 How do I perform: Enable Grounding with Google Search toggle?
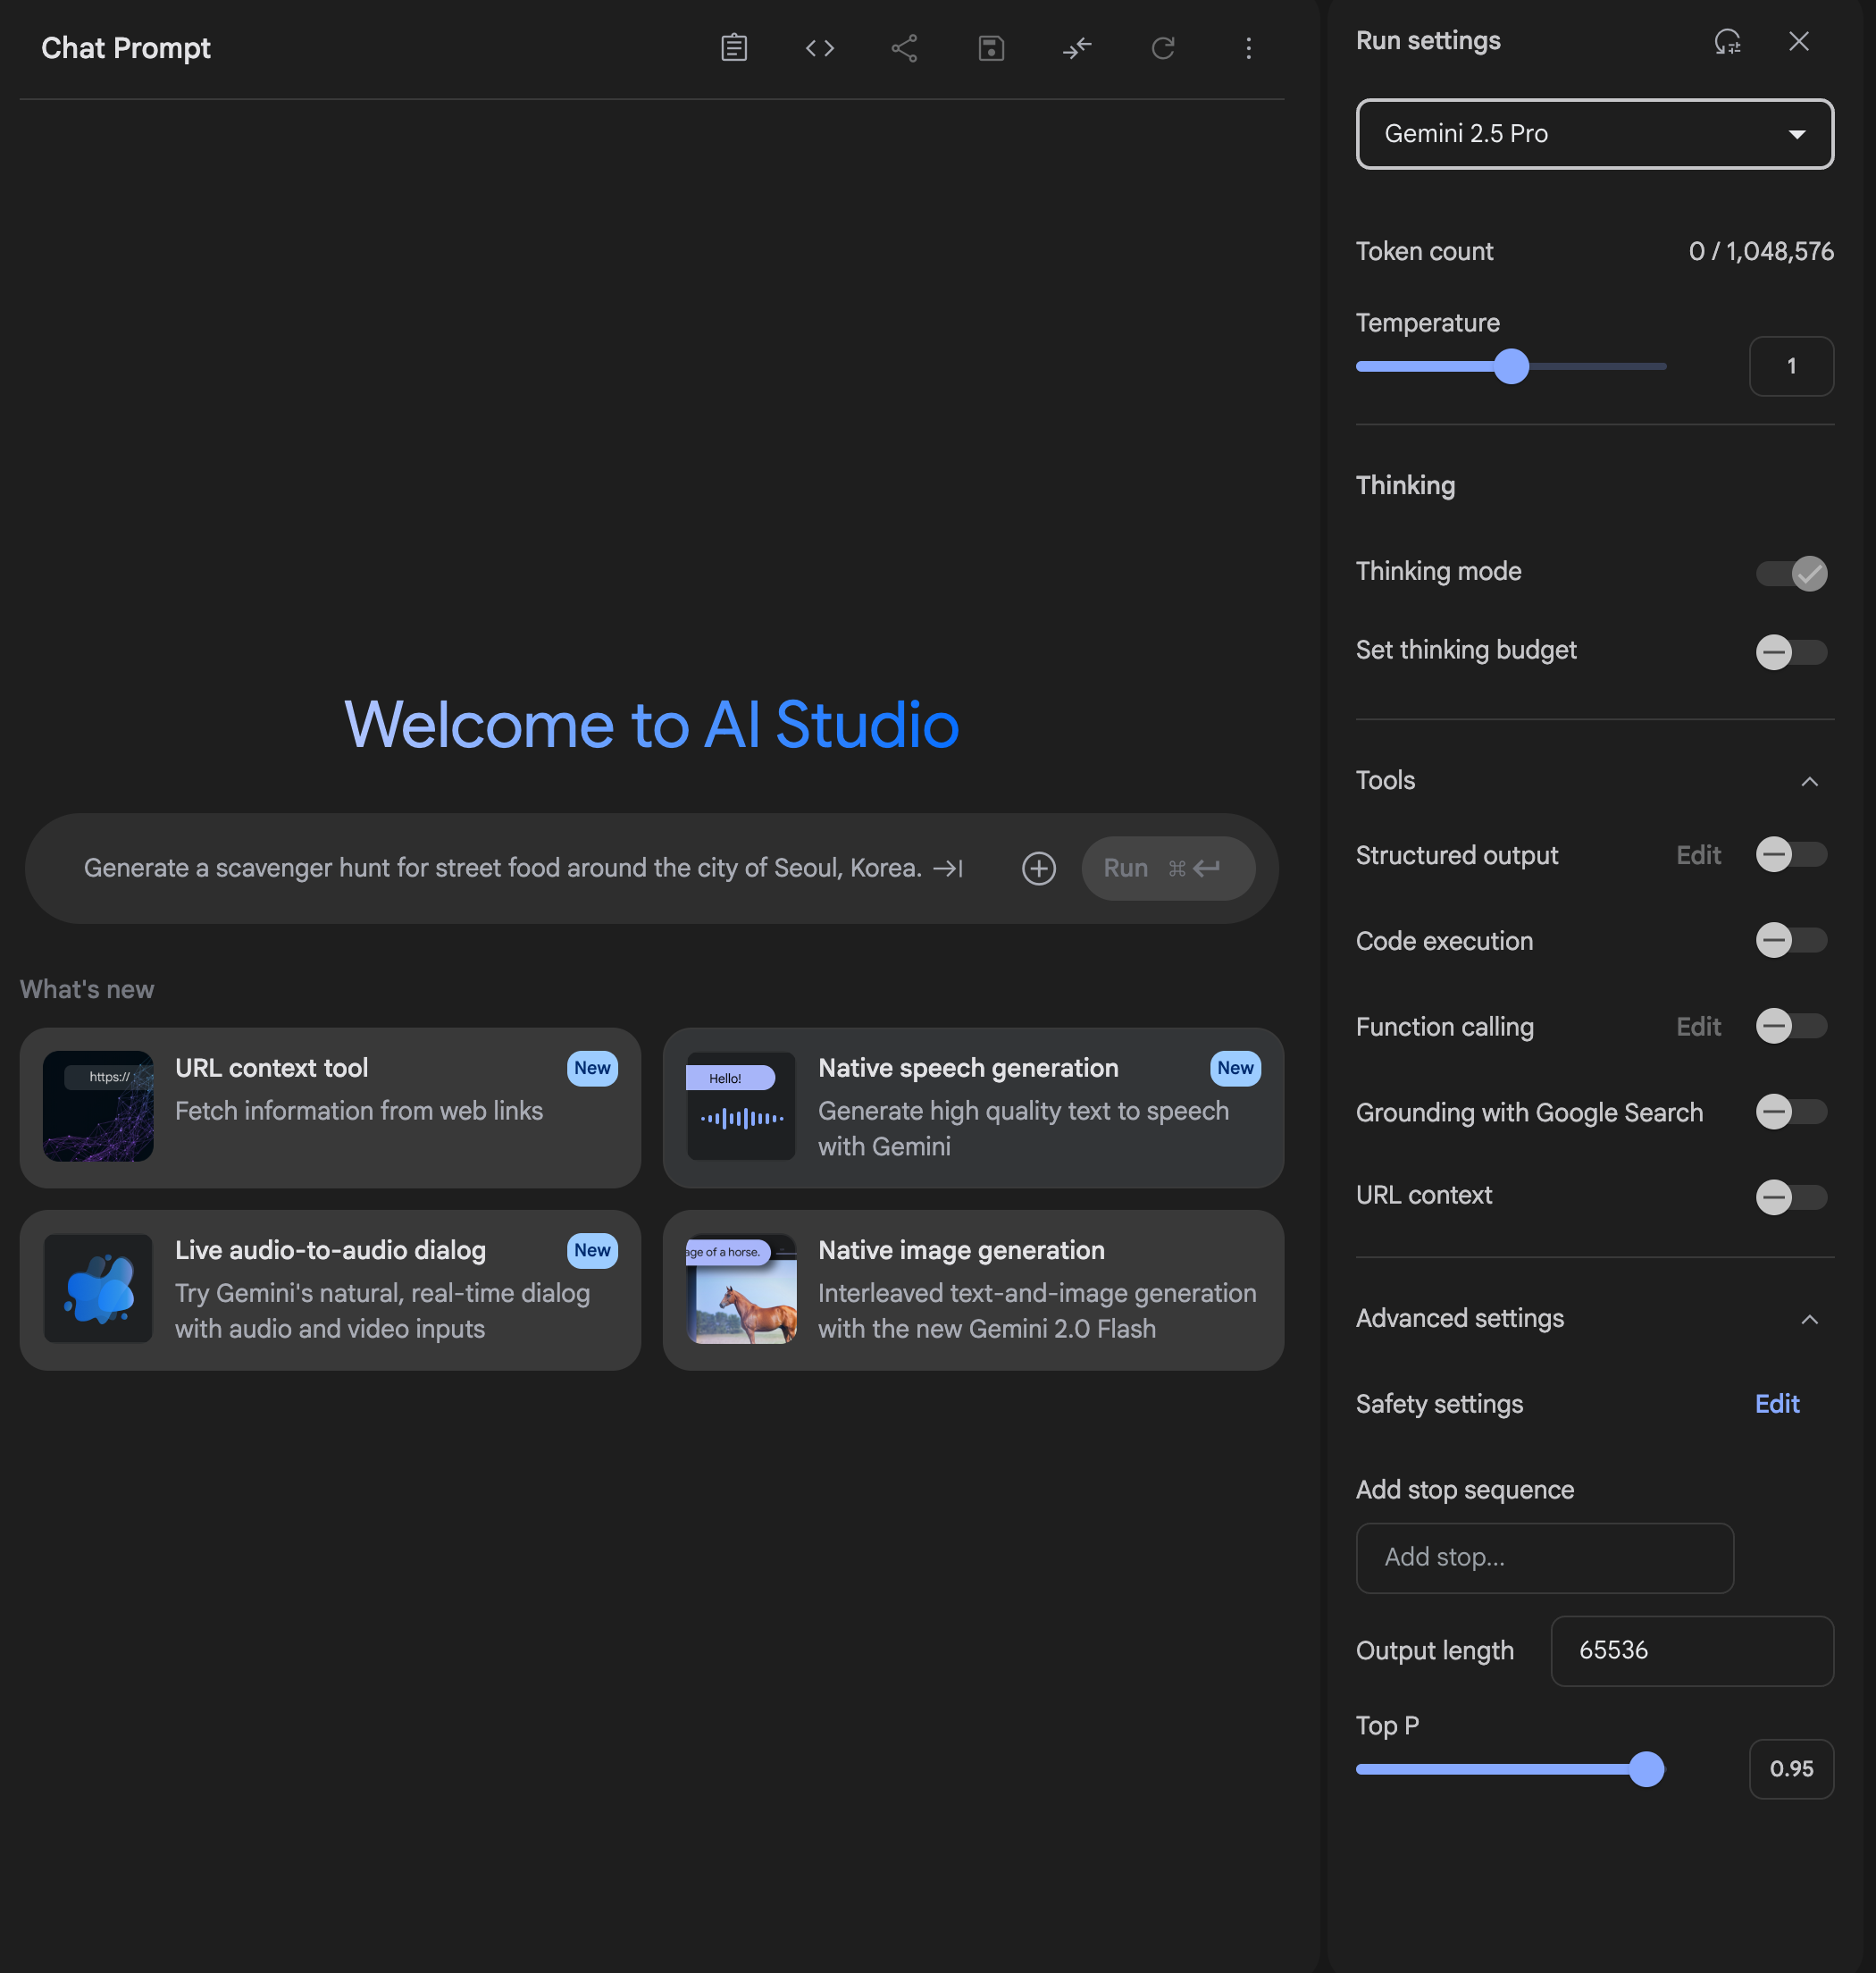(1792, 1113)
